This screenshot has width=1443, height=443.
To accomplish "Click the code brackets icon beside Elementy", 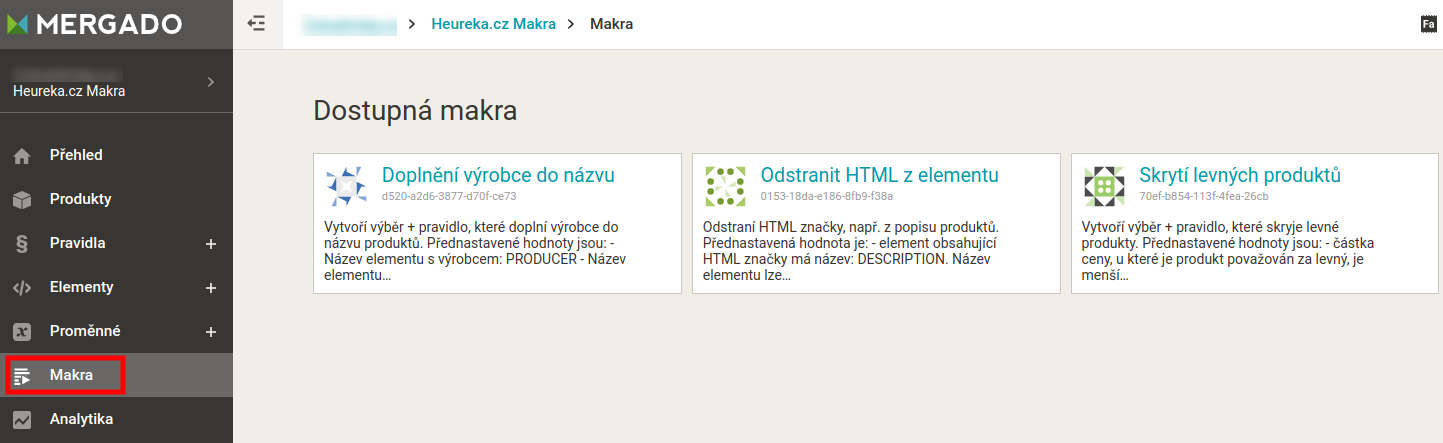I will pyautogui.click(x=22, y=288).
